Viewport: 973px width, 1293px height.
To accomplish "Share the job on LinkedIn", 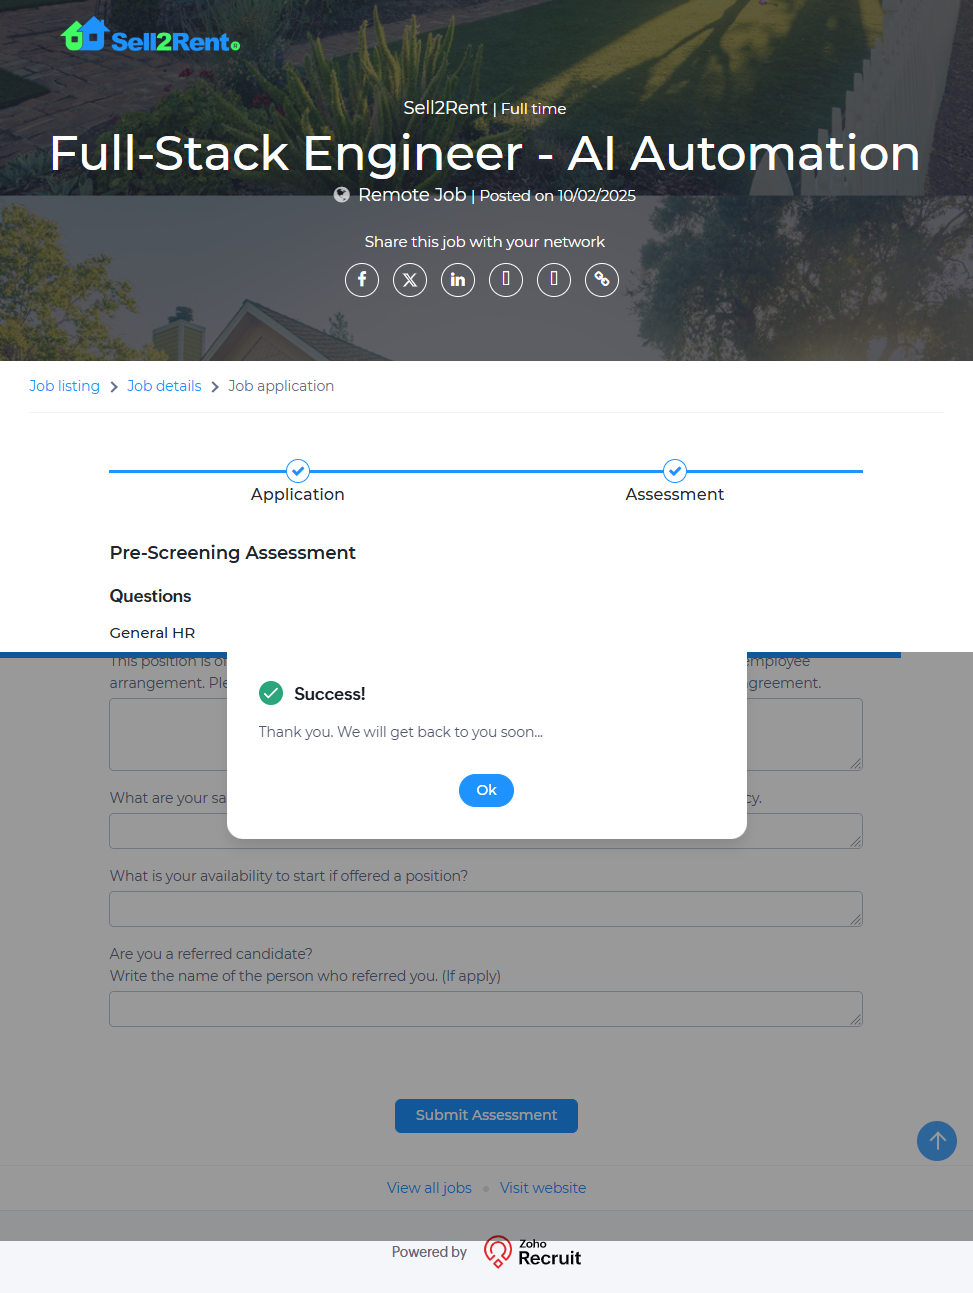I will pyautogui.click(x=458, y=280).
